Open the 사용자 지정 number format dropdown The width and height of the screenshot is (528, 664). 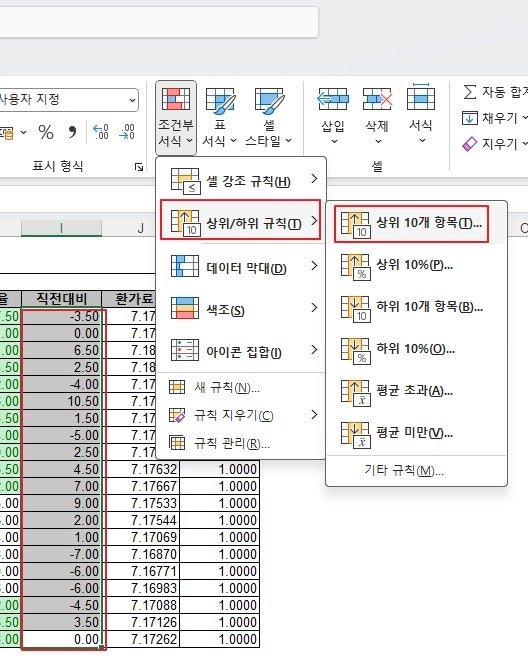coord(68,100)
